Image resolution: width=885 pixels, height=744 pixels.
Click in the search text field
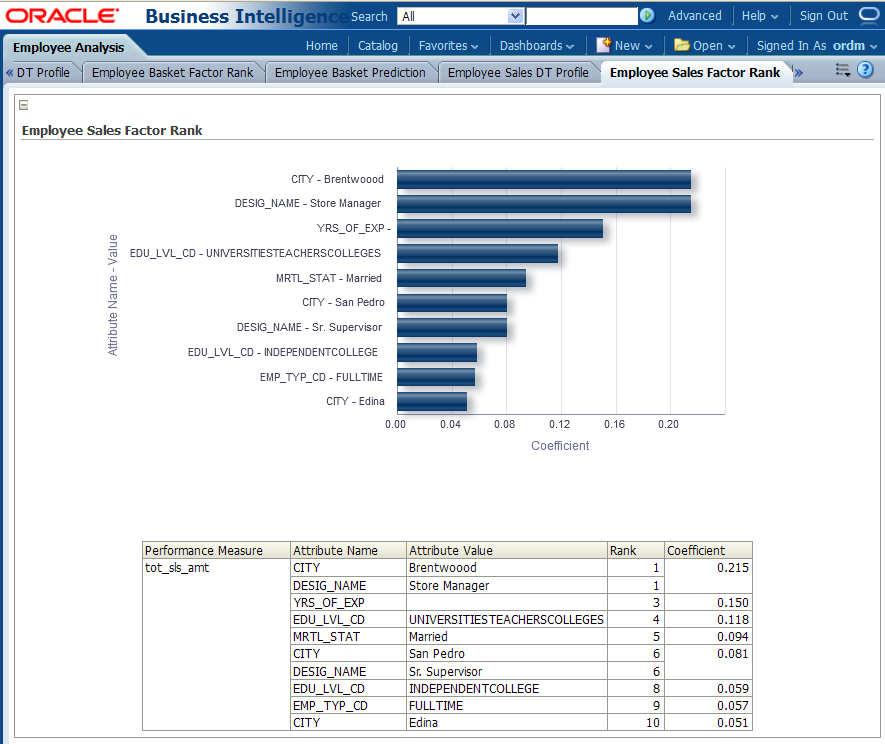[x=582, y=16]
